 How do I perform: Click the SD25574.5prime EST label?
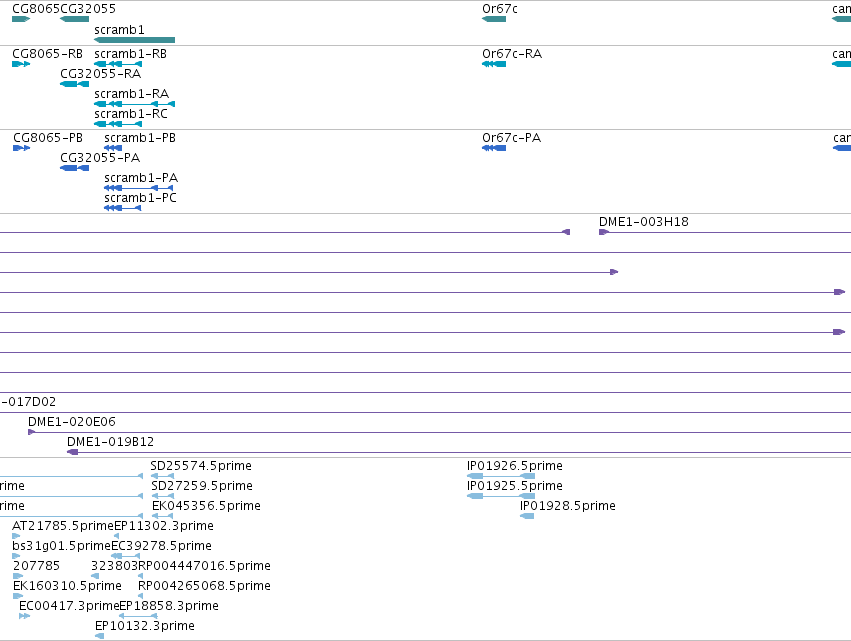tap(201, 466)
